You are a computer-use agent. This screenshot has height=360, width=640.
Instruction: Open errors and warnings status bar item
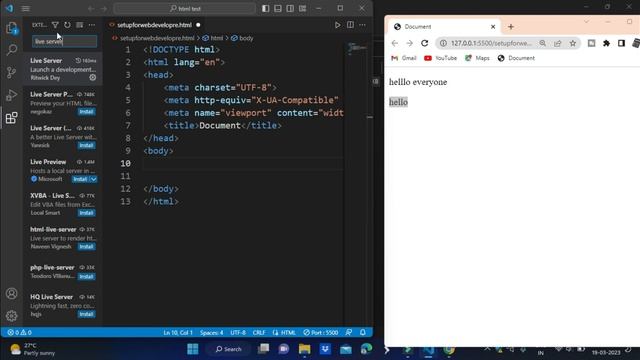(x=19, y=333)
